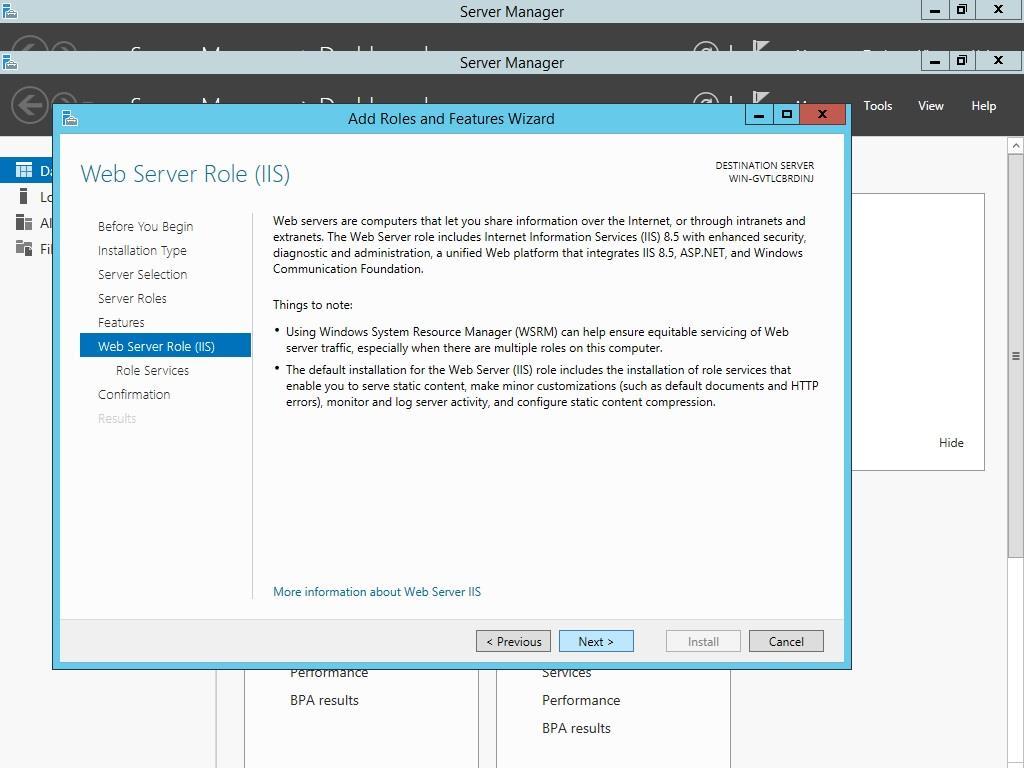
Task: Click Performance above the right BPA results
Action: pos(581,700)
